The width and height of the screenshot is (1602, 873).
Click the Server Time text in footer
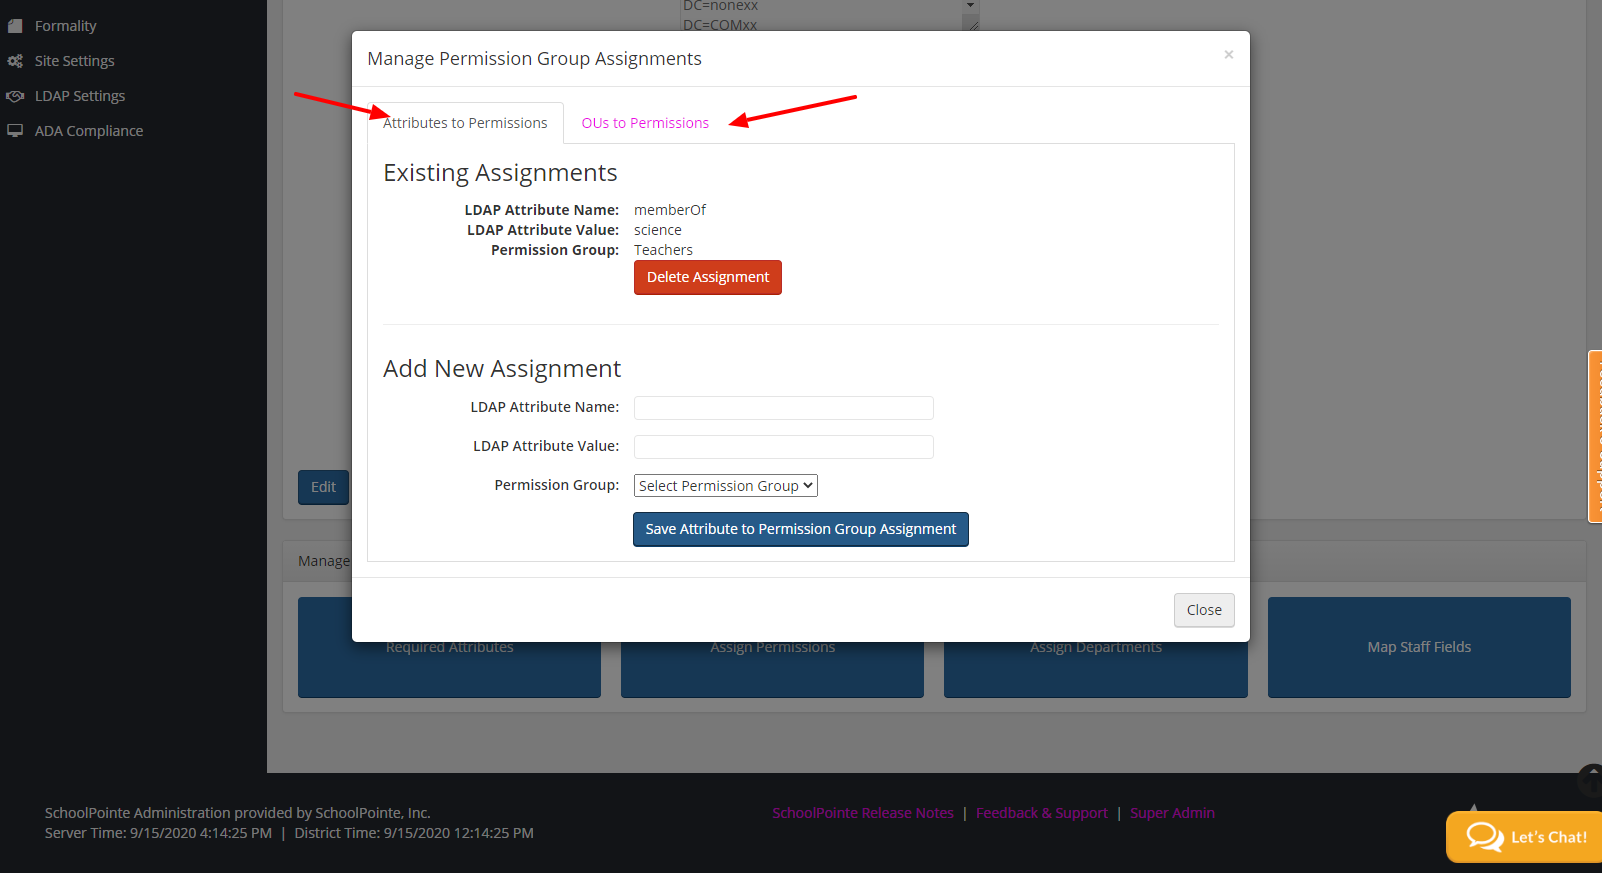coord(158,833)
